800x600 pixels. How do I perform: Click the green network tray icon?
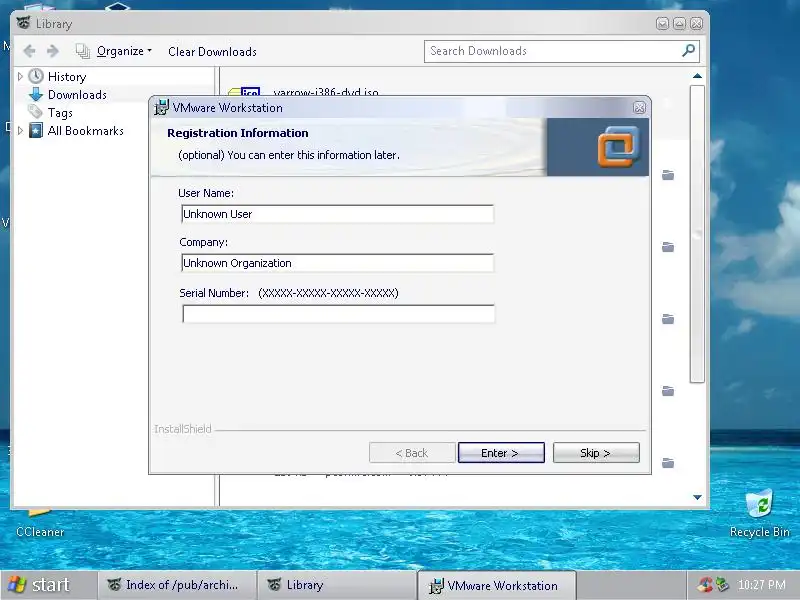click(722, 585)
